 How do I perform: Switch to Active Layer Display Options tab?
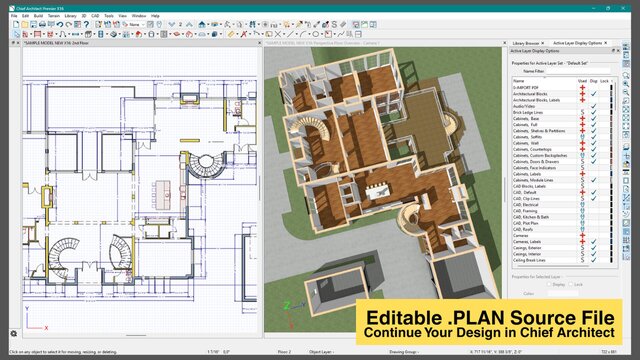pyautogui.click(x=577, y=43)
